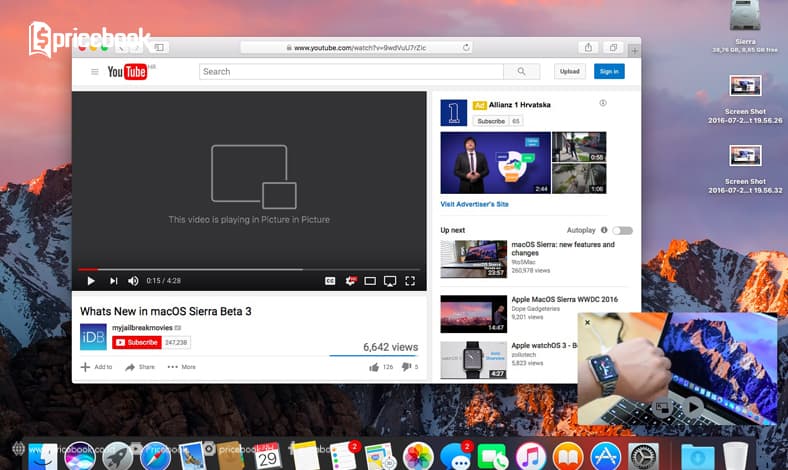Toggle the Safari sidebar button
The image size is (788, 470).
coord(159,47)
